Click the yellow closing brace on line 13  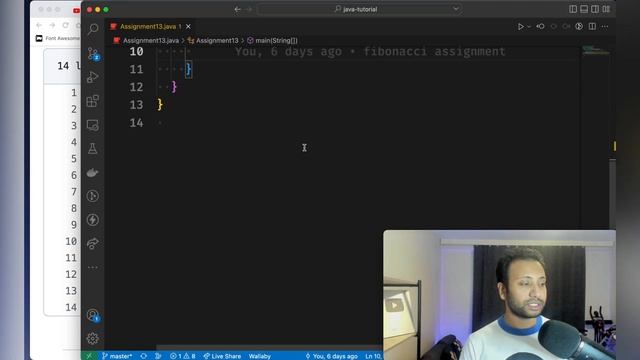(160, 104)
